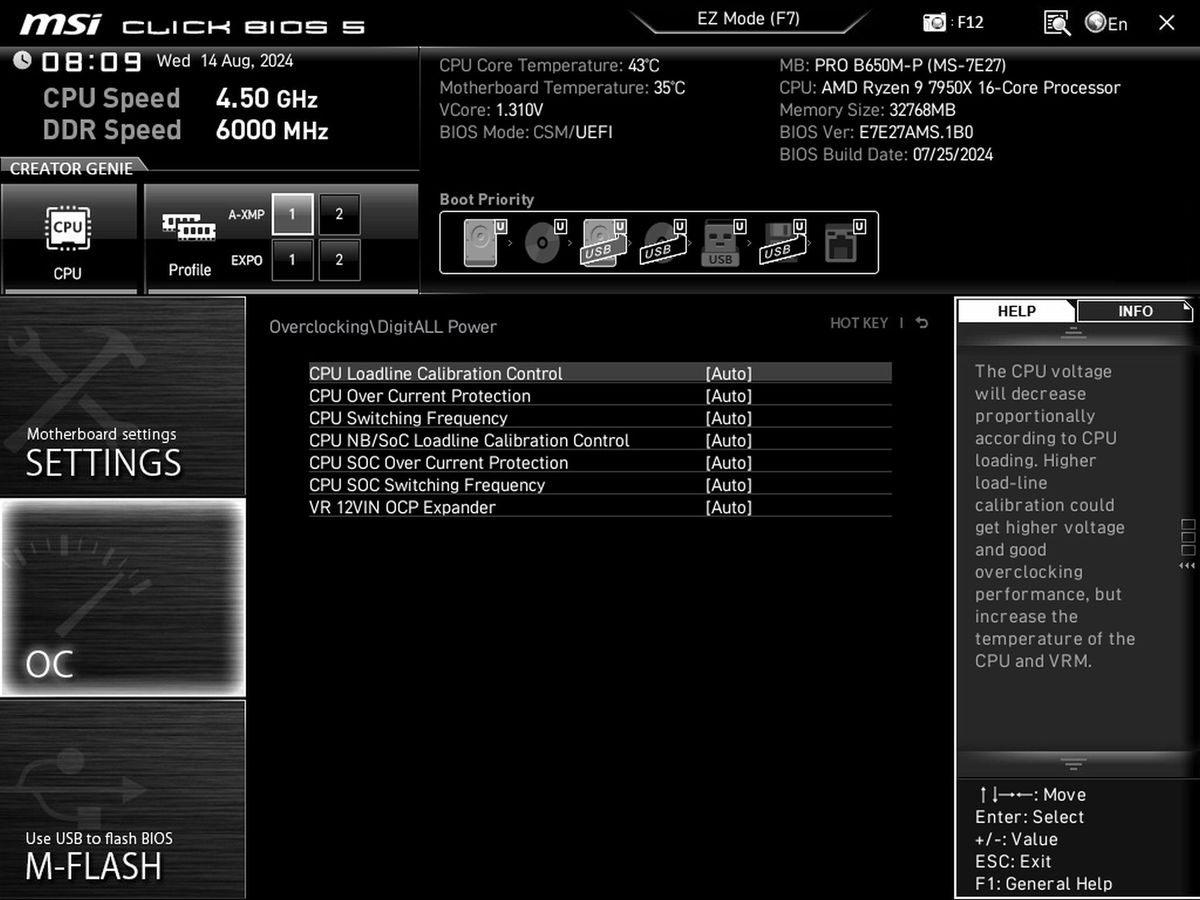
Task: Click the memory Profile module icon
Action: (x=189, y=228)
